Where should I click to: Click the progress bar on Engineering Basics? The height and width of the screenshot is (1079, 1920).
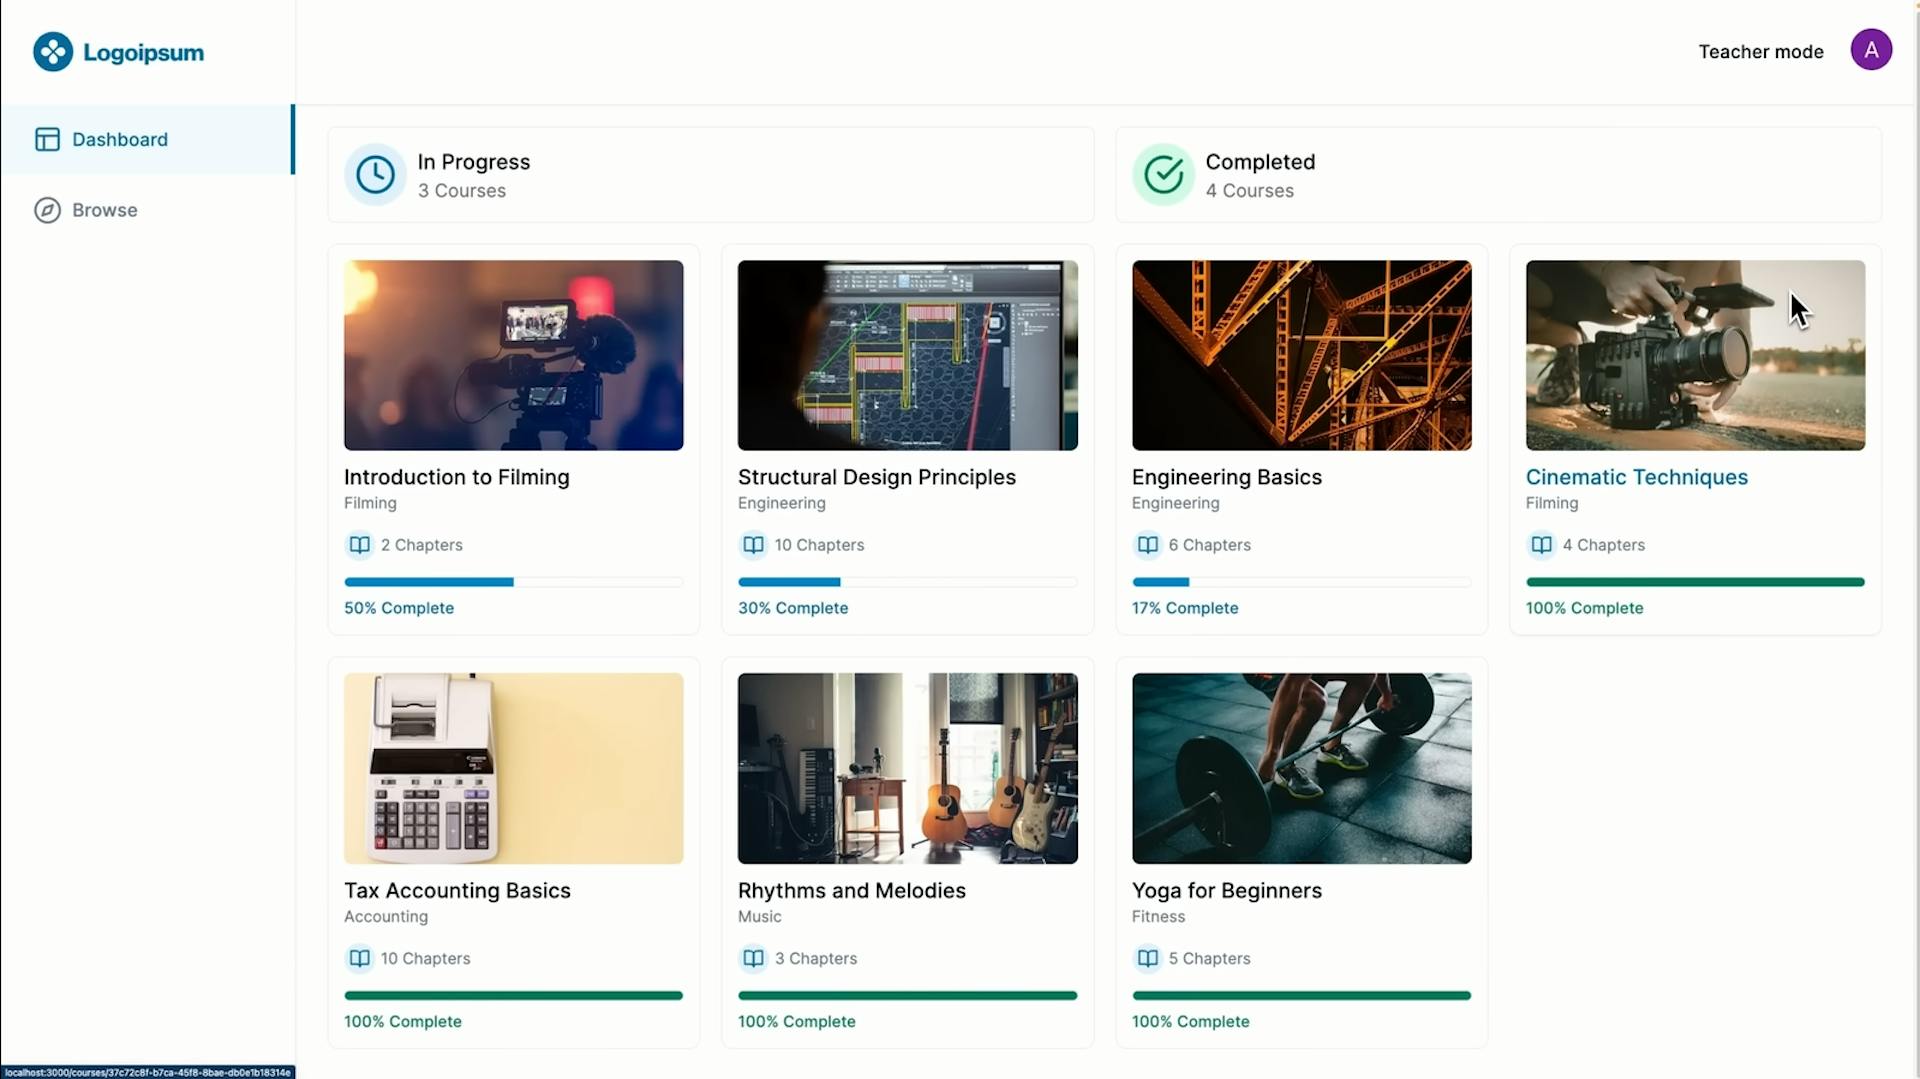click(1300, 582)
